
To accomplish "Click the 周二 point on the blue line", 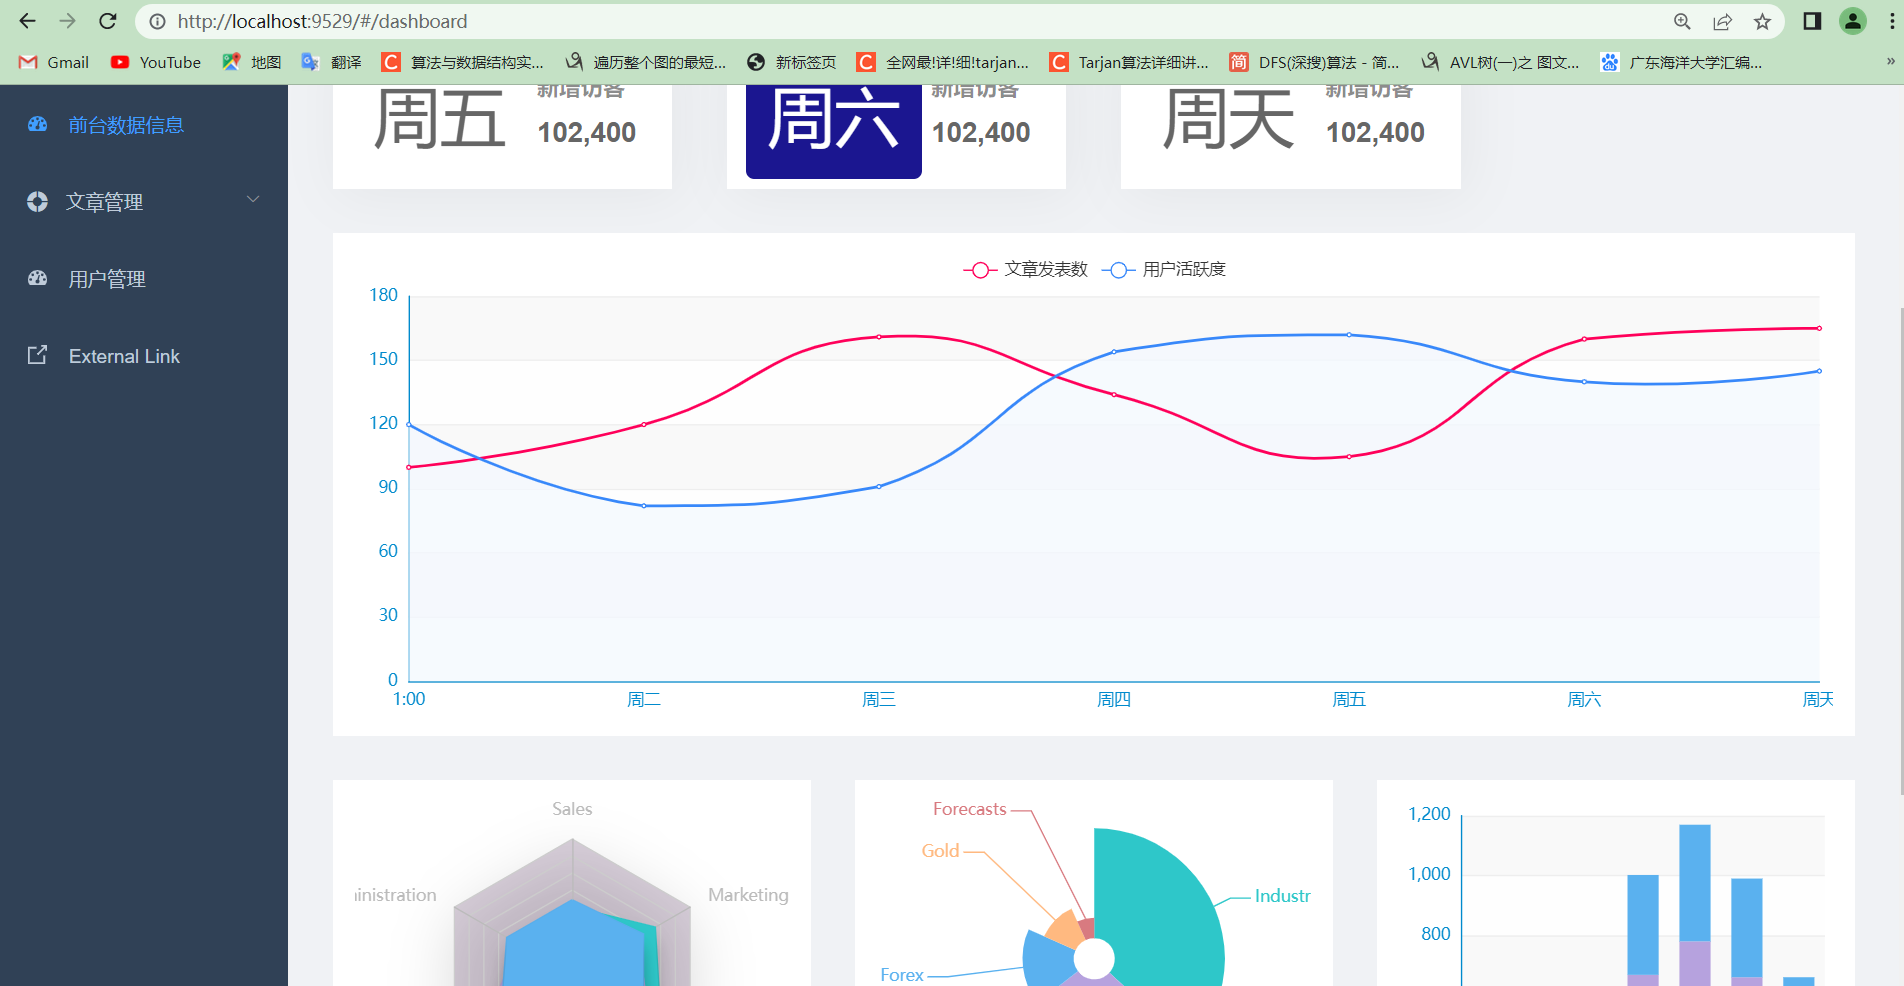I will 644,506.
